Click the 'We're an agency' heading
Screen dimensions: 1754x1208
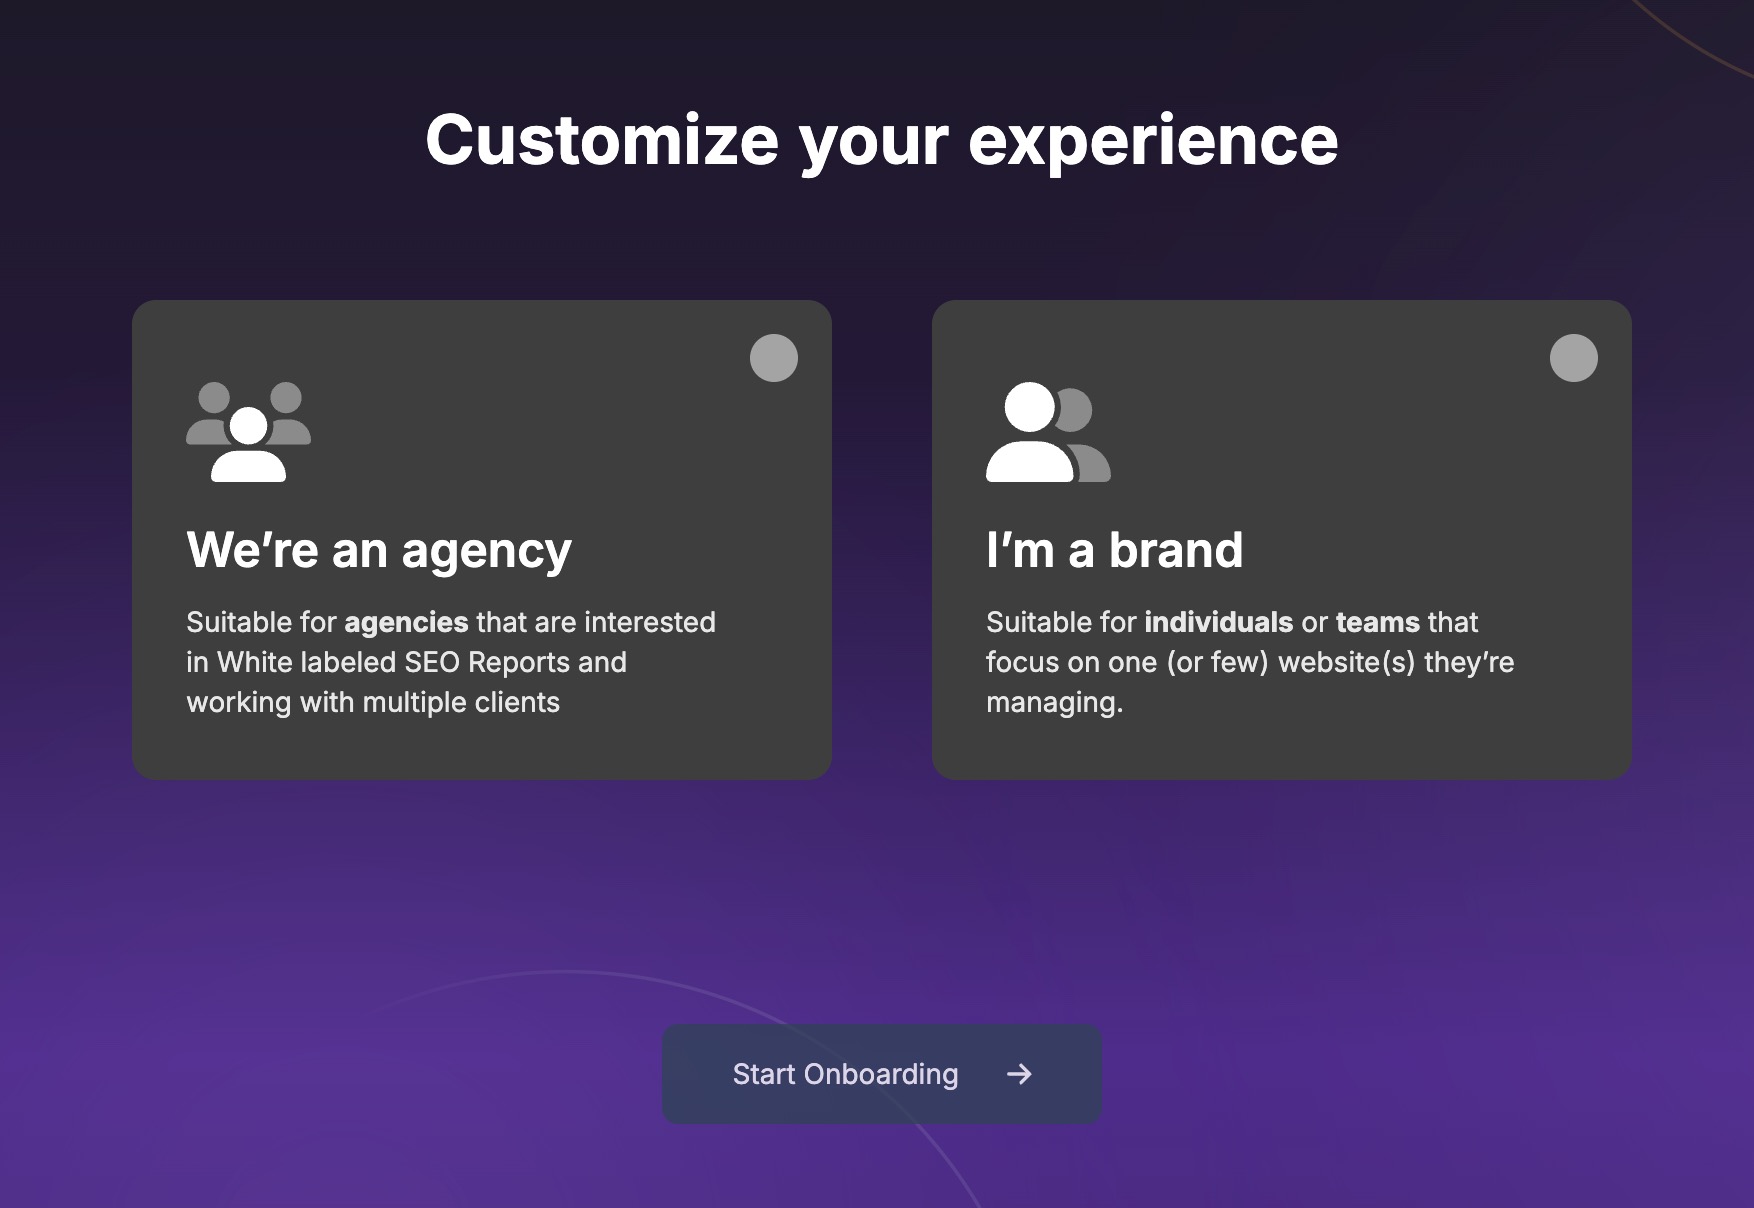(379, 549)
